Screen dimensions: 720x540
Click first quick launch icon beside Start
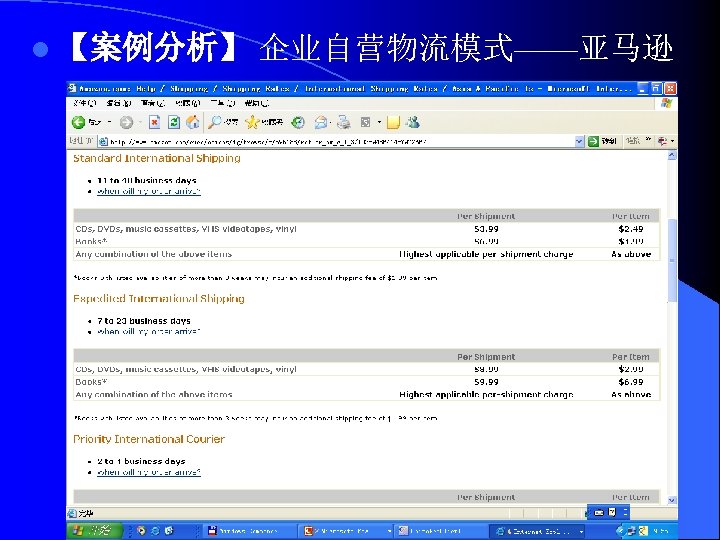tap(141, 531)
